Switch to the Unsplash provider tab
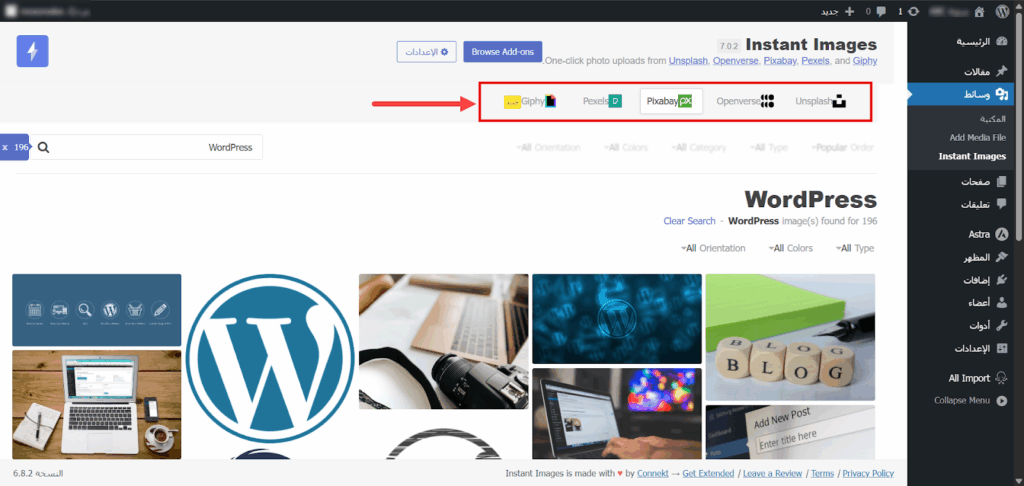This screenshot has width=1024, height=486. (820, 101)
